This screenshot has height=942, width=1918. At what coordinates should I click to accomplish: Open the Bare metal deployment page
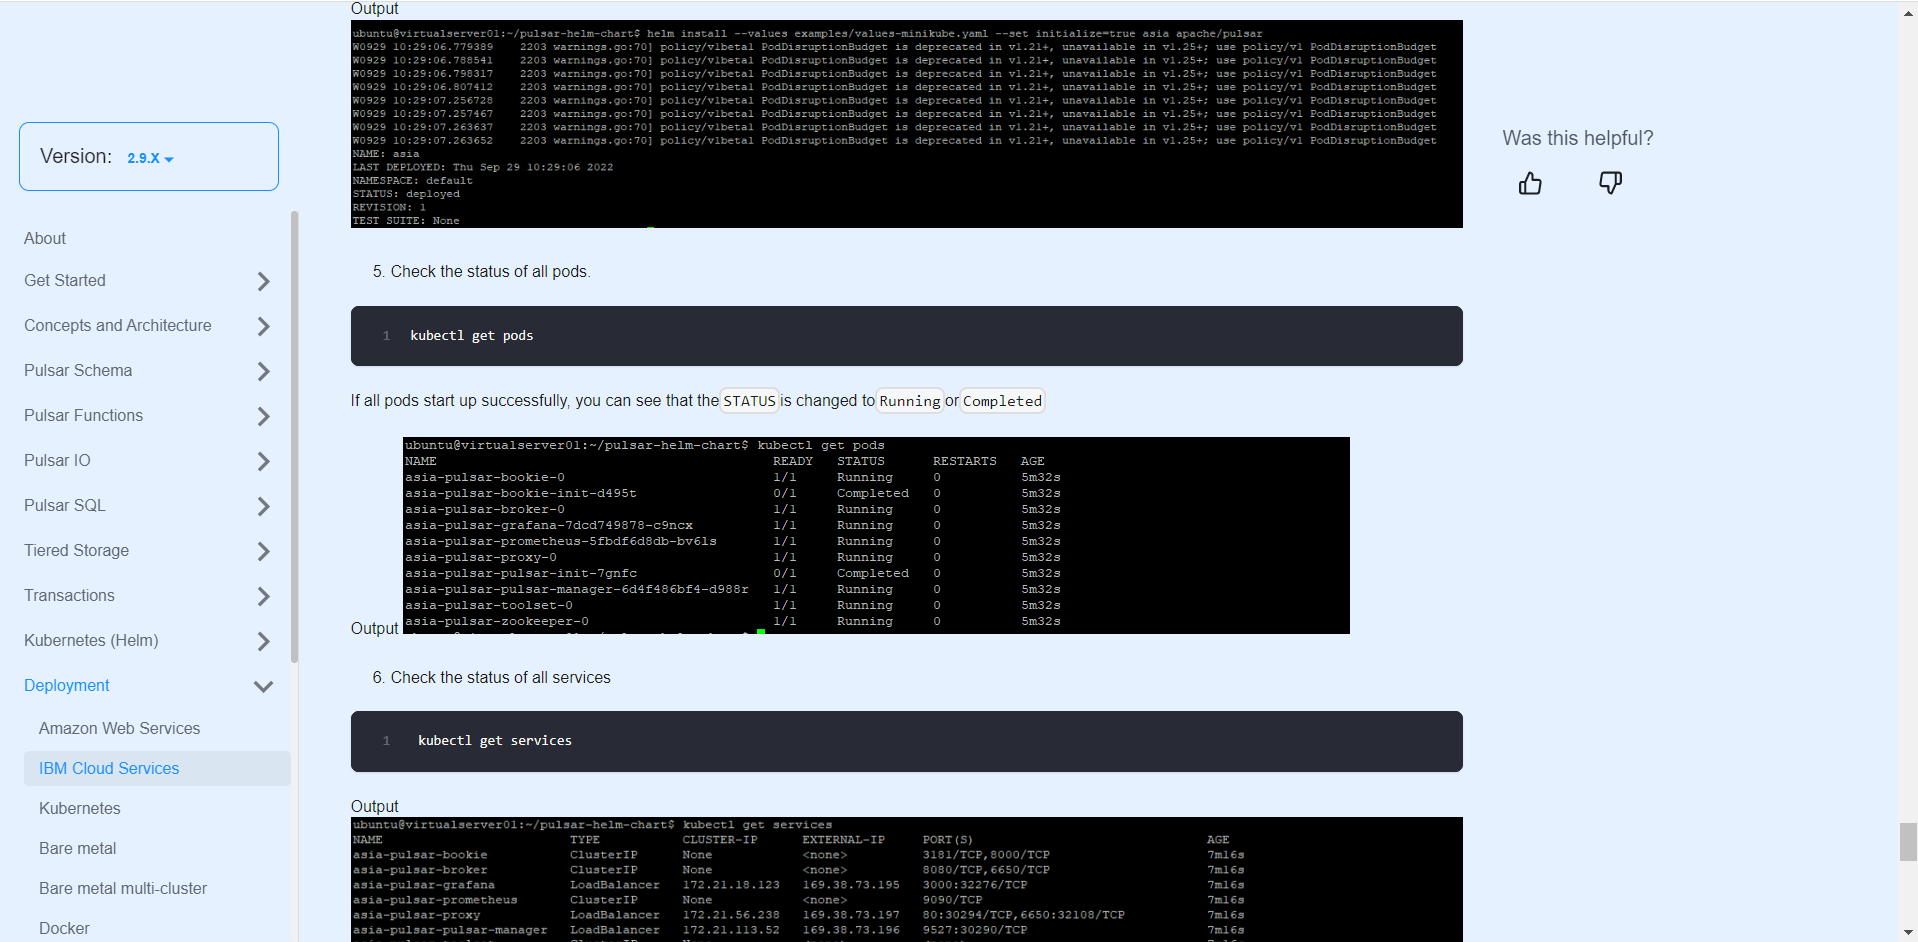[x=77, y=848]
